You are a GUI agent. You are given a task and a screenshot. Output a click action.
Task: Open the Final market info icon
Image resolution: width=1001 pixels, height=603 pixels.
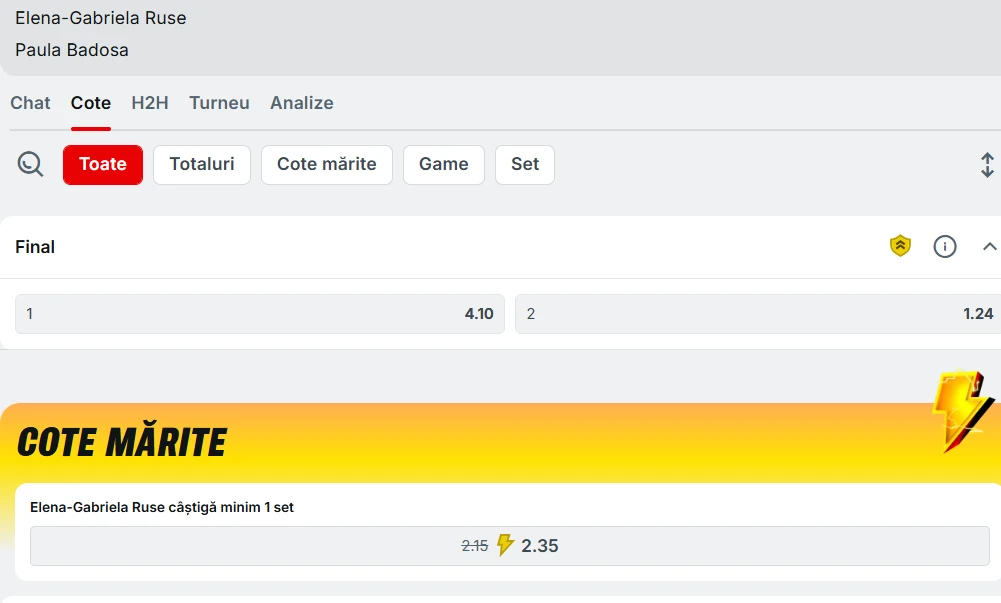945,246
